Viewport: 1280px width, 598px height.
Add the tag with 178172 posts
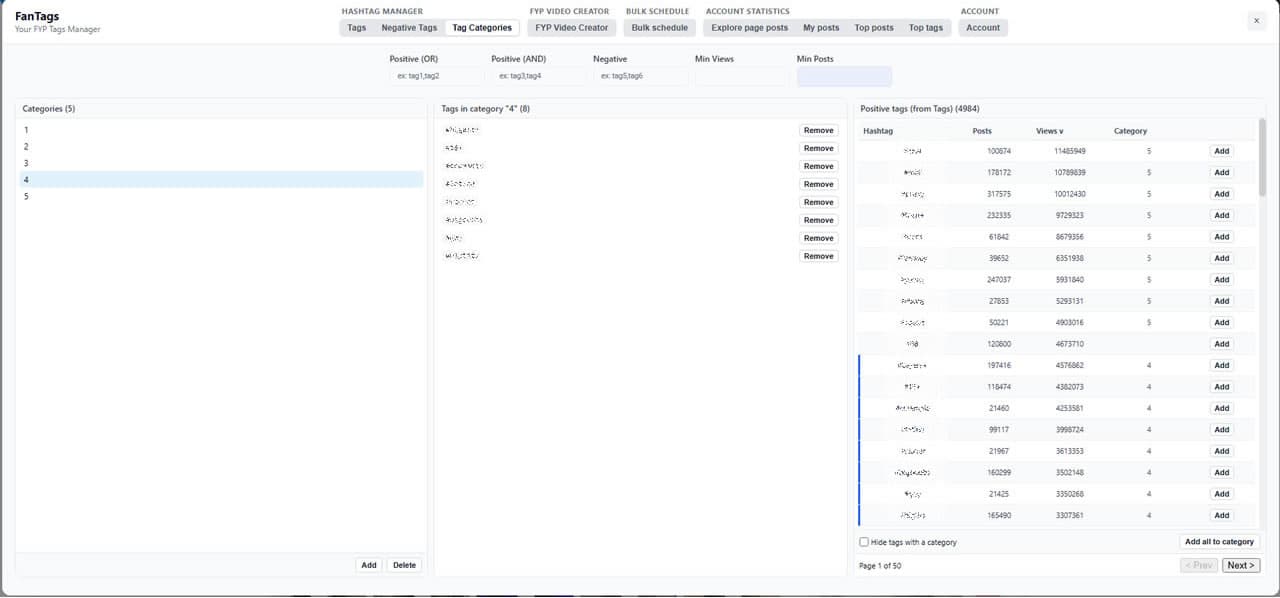tap(1221, 173)
